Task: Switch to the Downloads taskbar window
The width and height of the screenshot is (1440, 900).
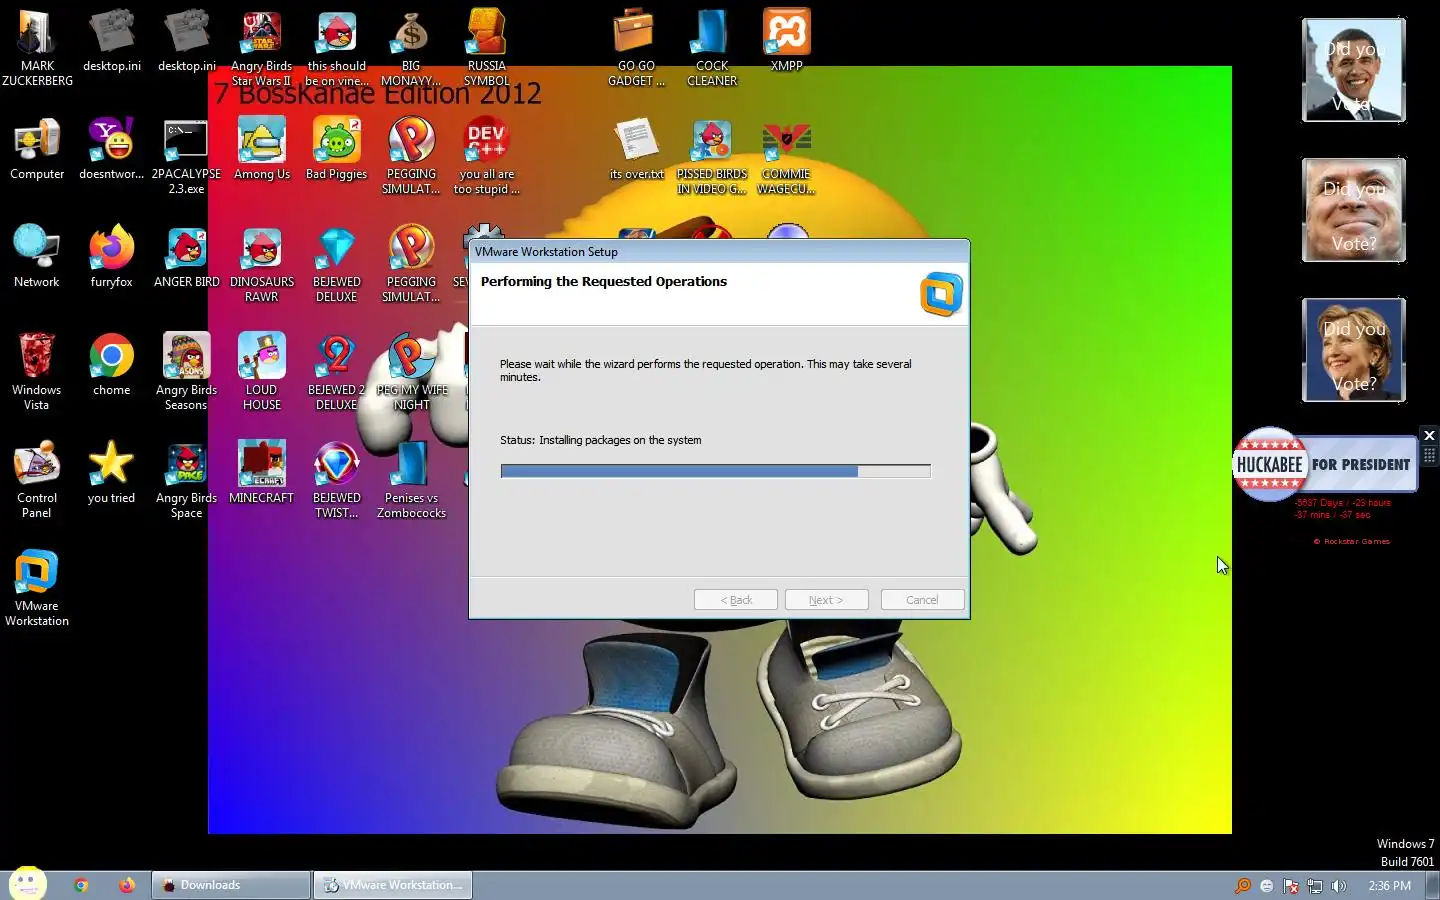Action: 231,885
